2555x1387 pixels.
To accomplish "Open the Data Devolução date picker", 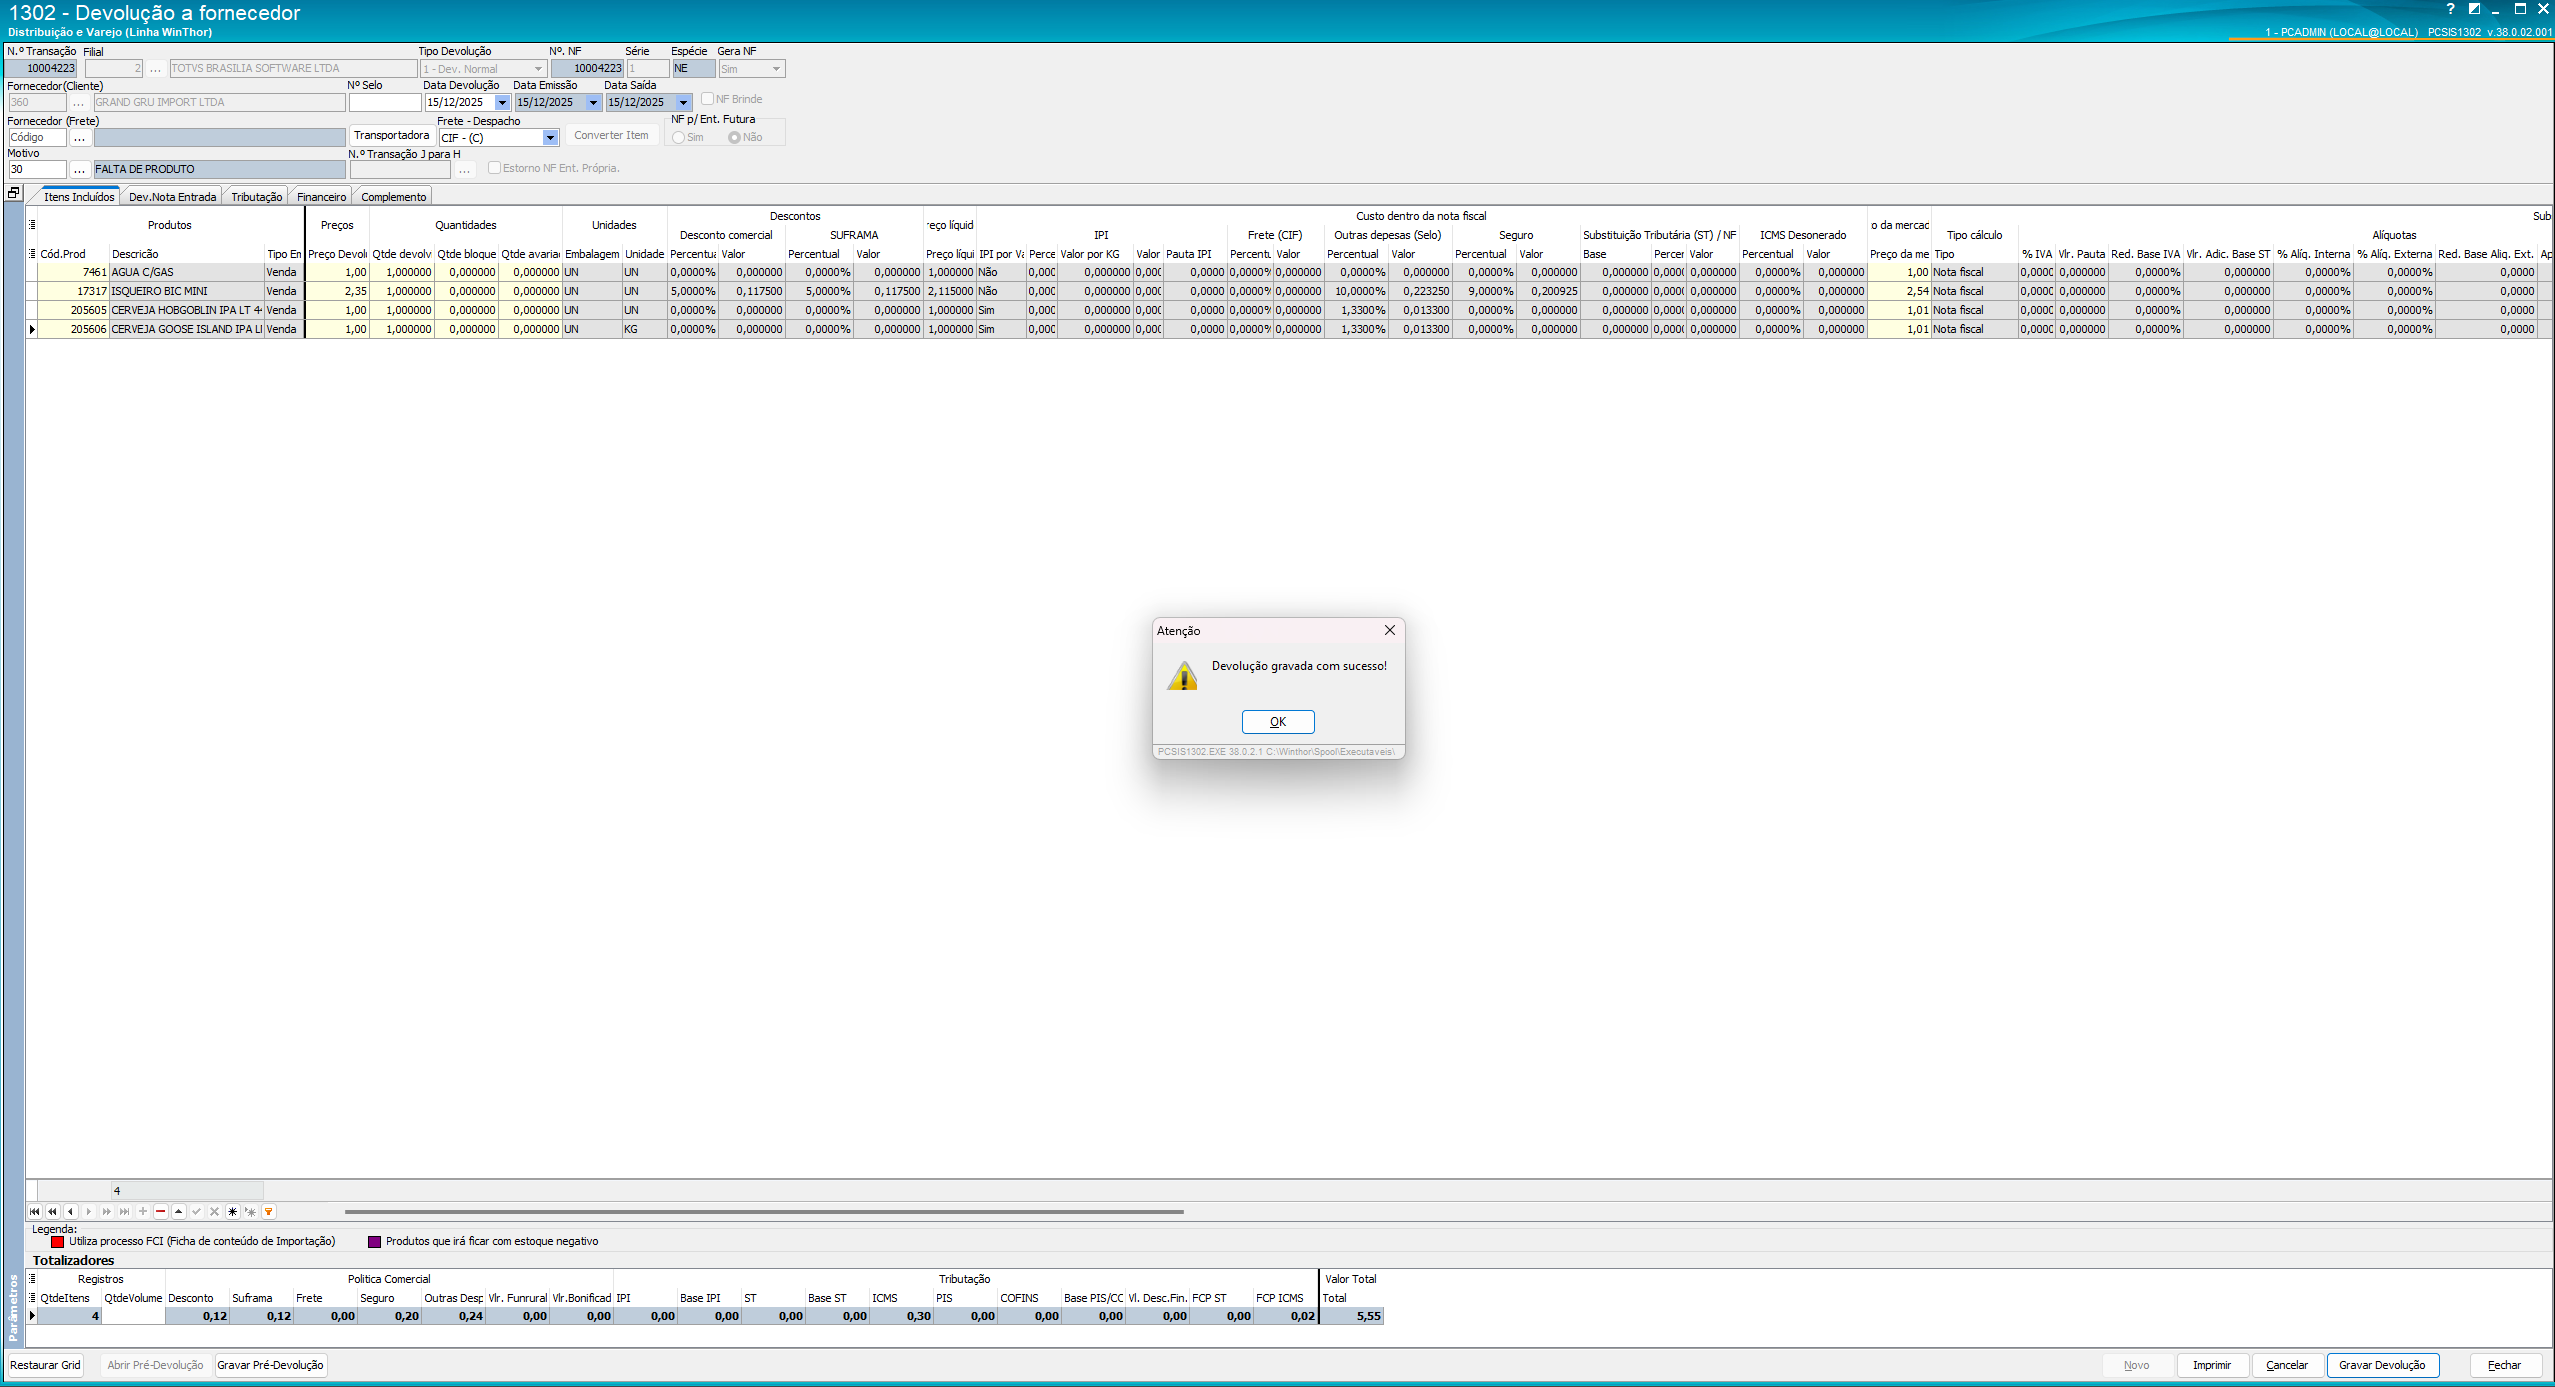I will 502,103.
